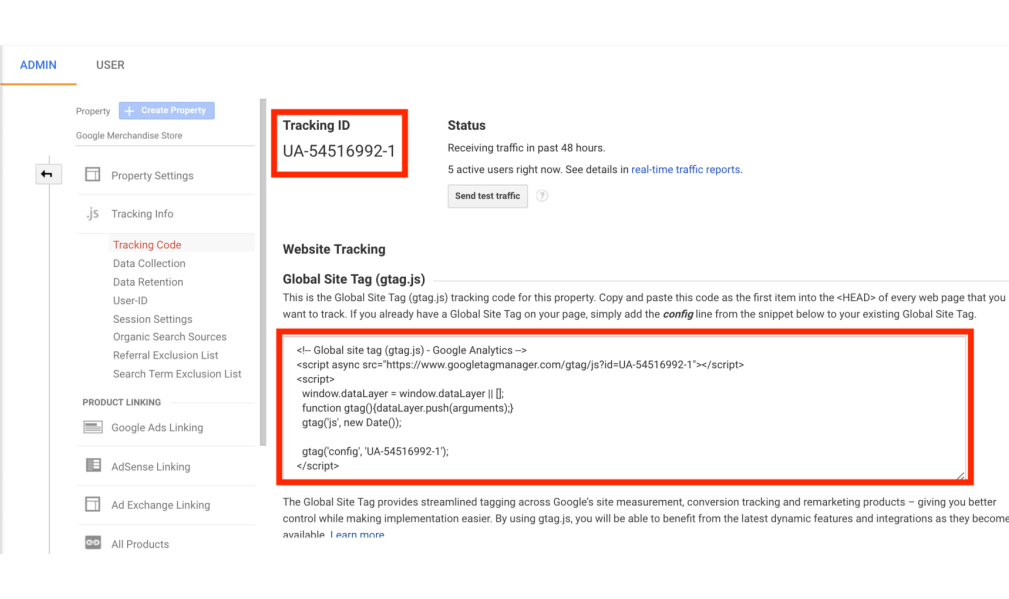Open the real-time traffic reports link
1009x599 pixels.
click(x=685, y=170)
